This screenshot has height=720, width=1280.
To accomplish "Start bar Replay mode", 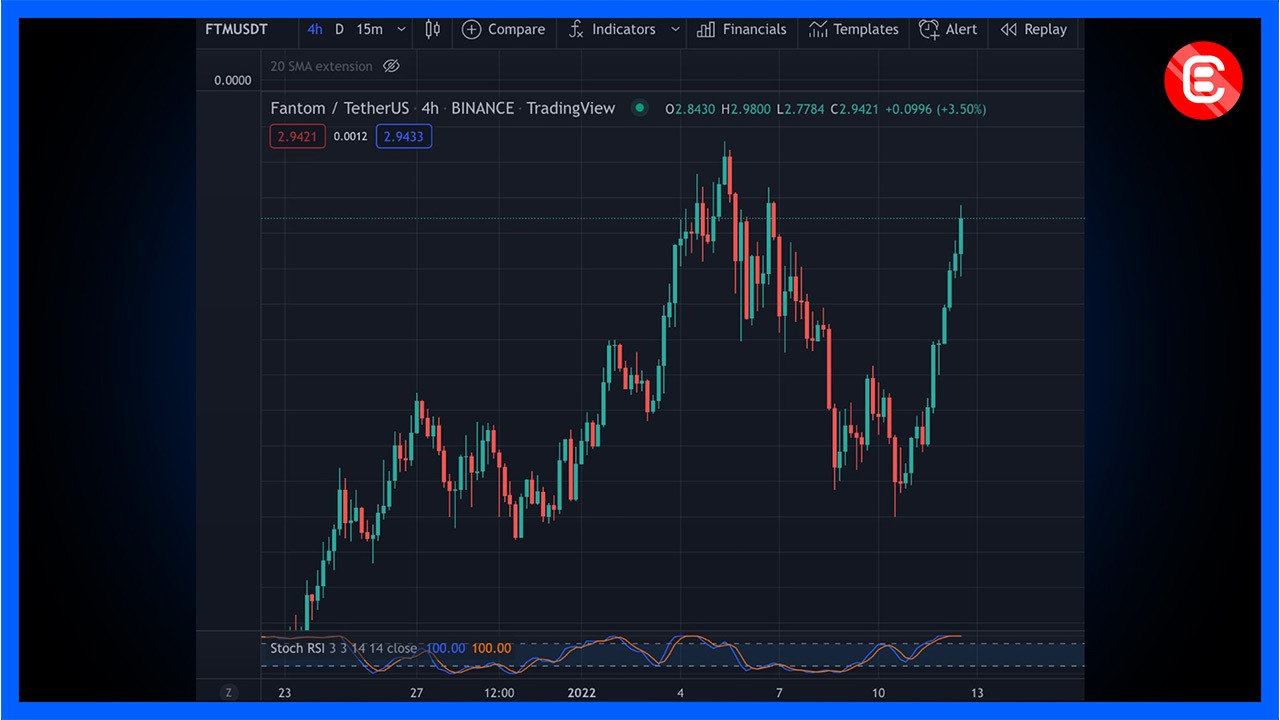I will (x=1034, y=29).
